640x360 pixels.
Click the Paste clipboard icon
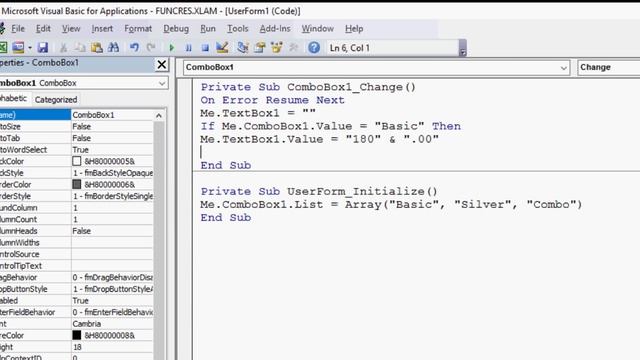pyautogui.click(x=97, y=48)
